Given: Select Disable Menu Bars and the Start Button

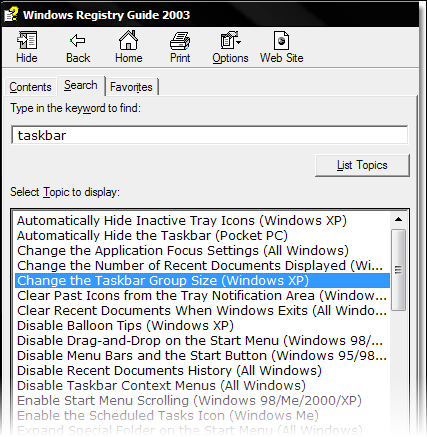Looking at the screenshot, I should [202, 355].
